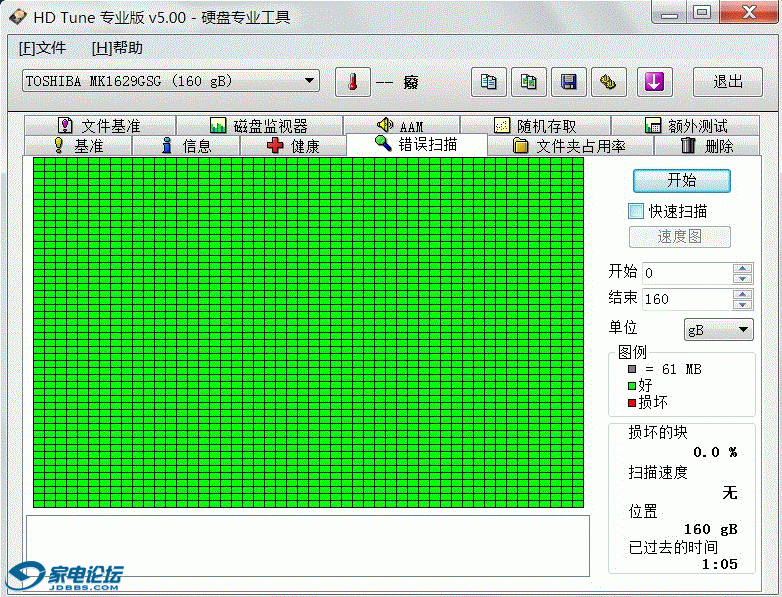Click the 退出 exit button
The width and height of the screenshot is (782, 597).
727,82
